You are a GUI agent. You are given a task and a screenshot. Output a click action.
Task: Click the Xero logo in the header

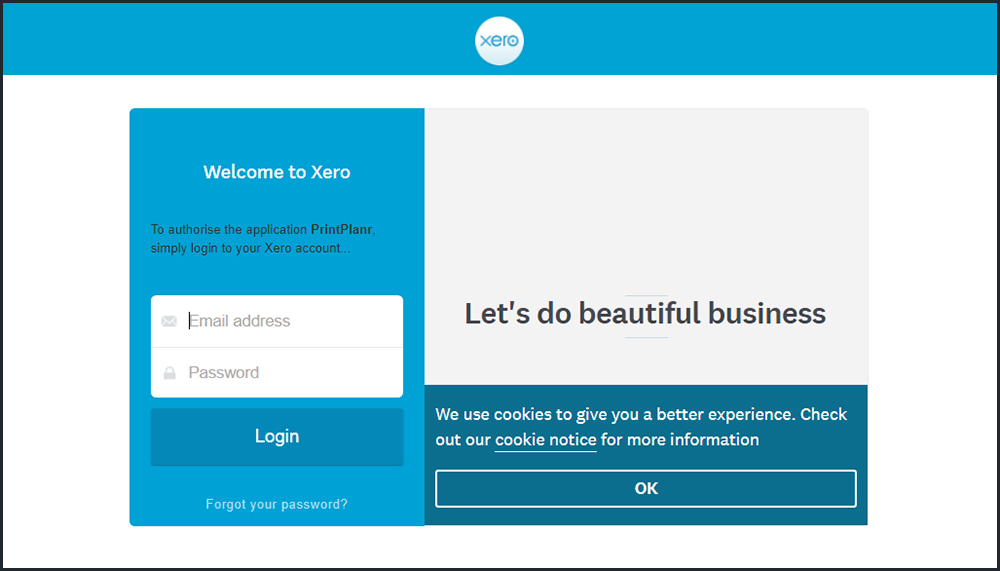point(499,41)
